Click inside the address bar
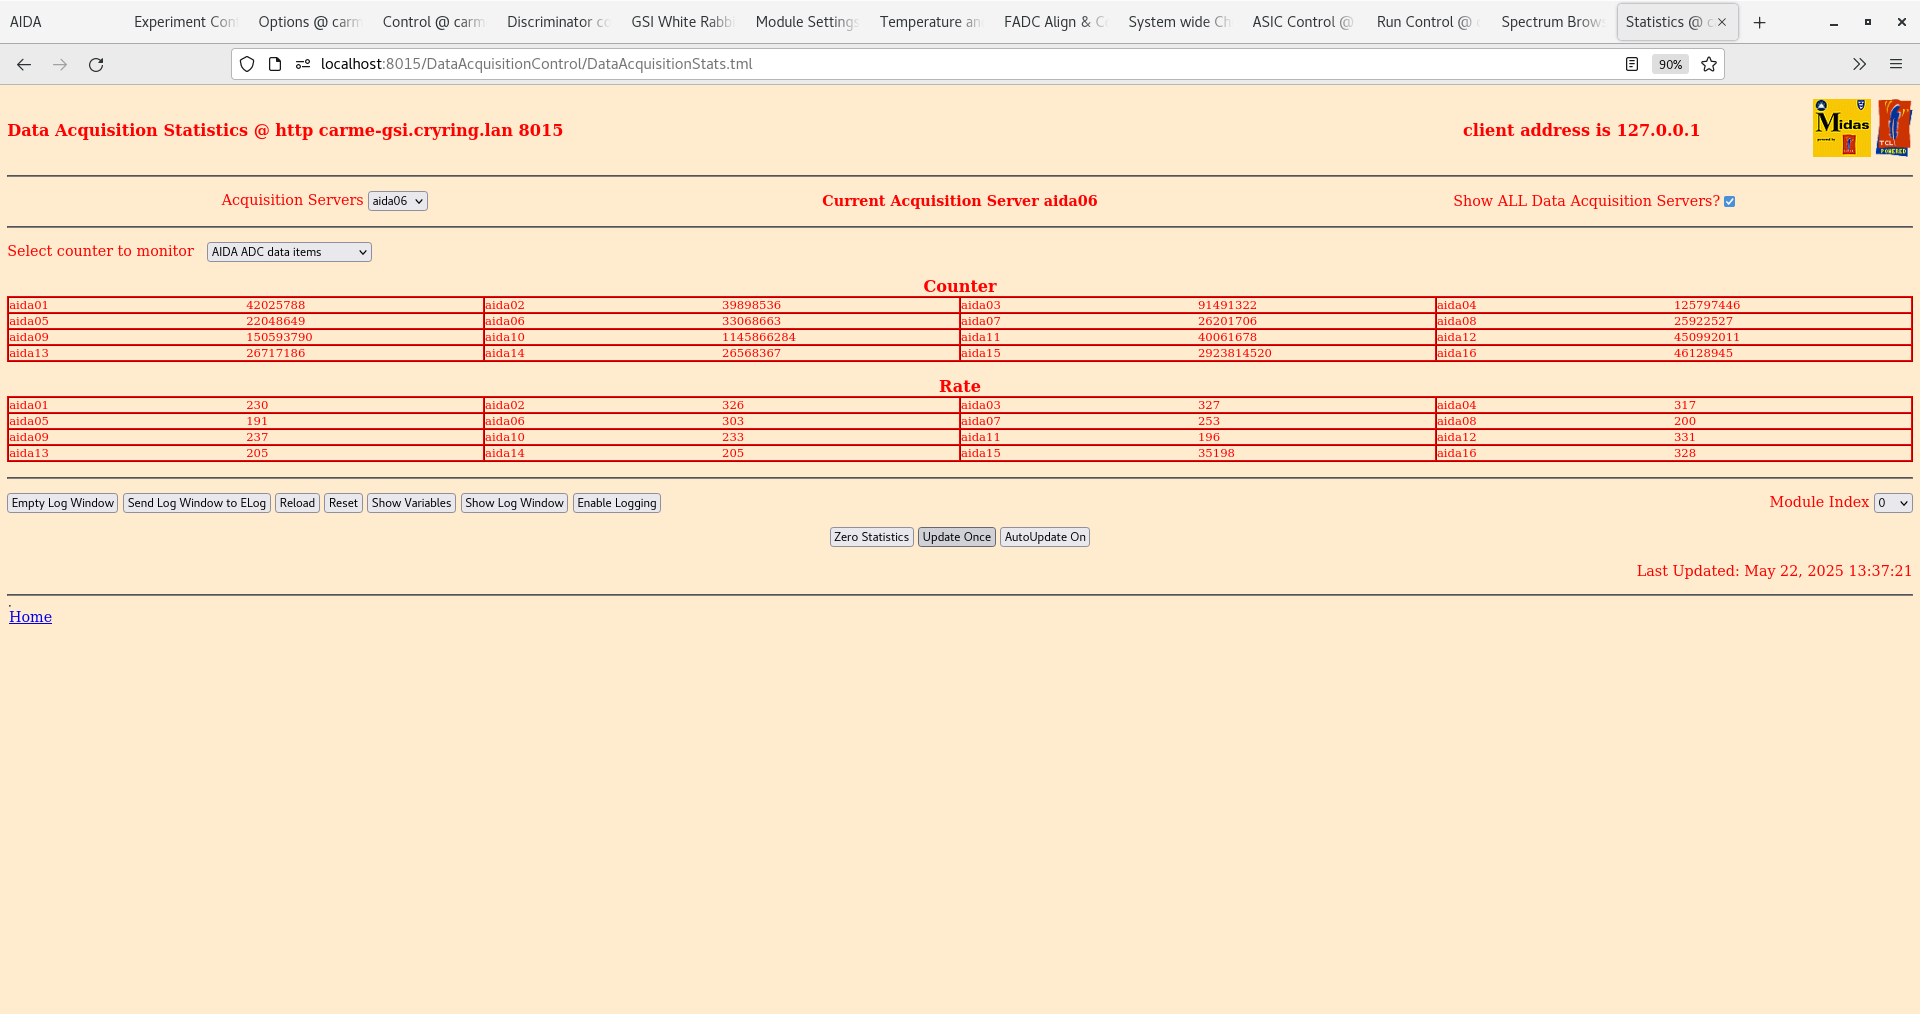 pyautogui.click(x=700, y=64)
